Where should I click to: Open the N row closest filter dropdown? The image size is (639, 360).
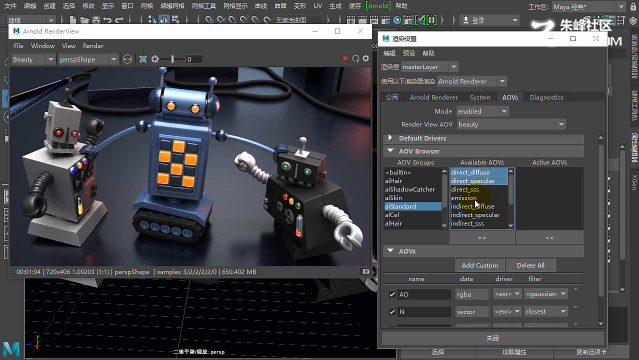[x=546, y=311]
